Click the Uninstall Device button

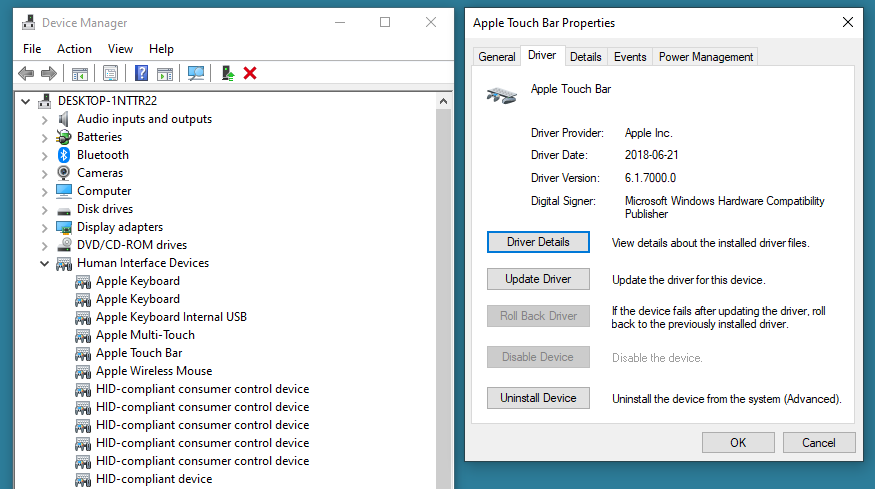pyautogui.click(x=538, y=397)
